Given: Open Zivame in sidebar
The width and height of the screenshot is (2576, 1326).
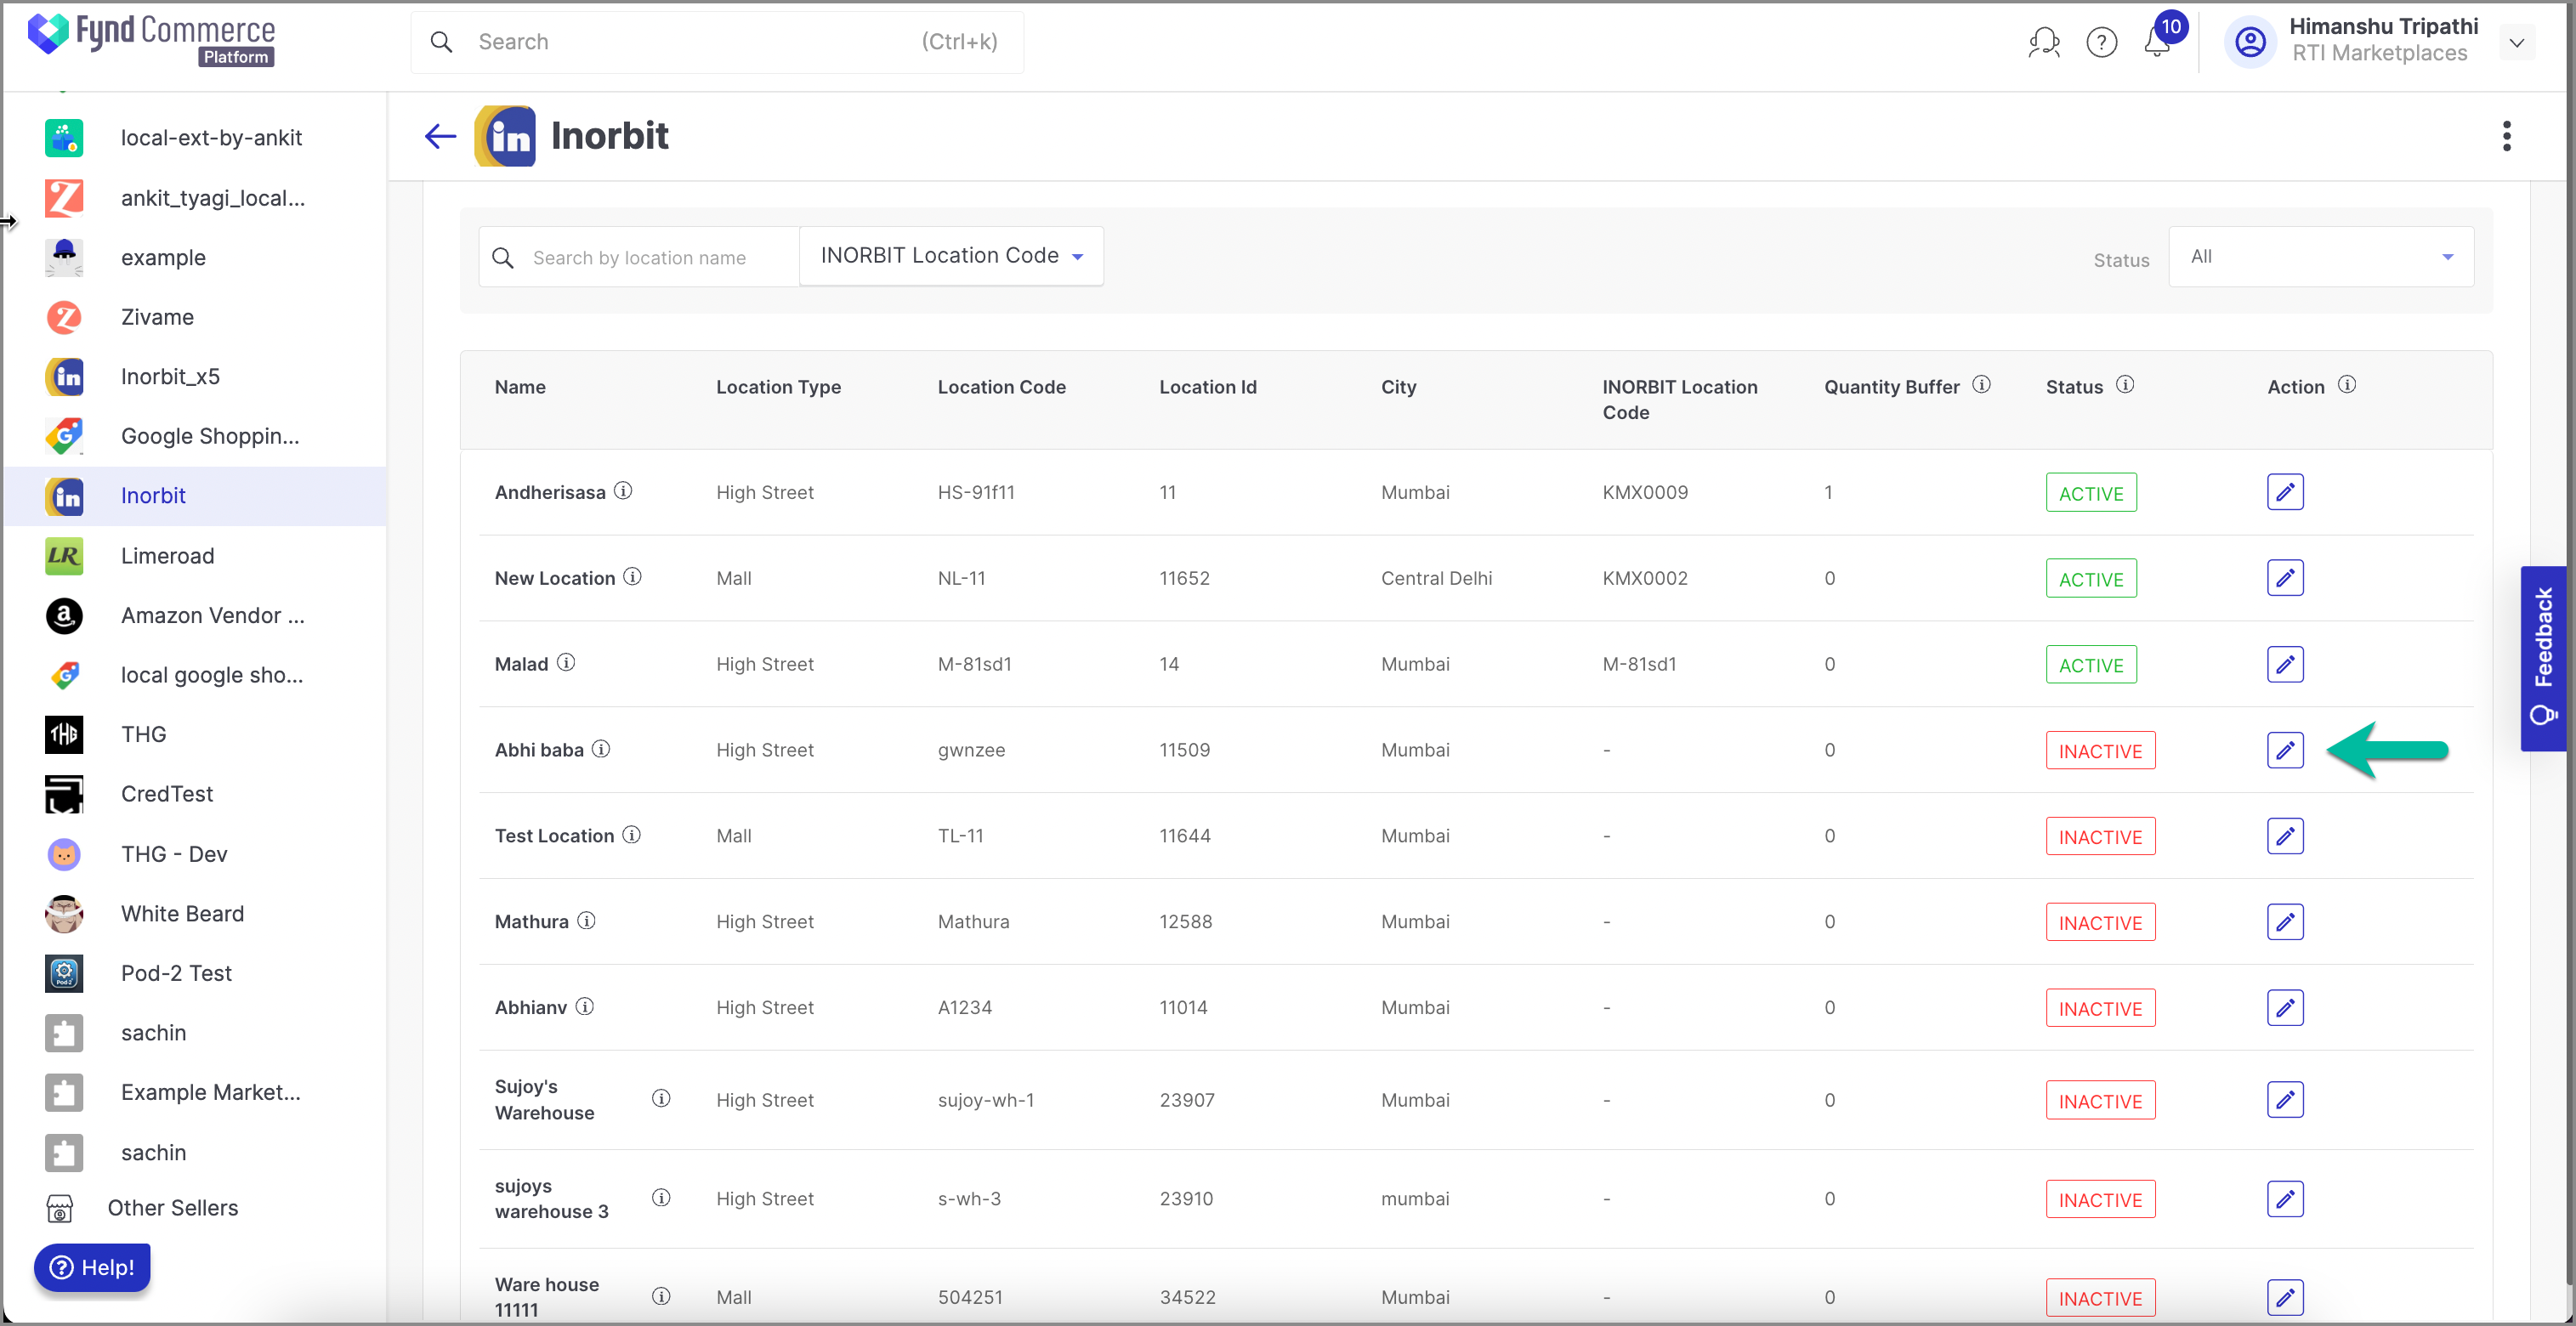Looking at the screenshot, I should 195,317.
